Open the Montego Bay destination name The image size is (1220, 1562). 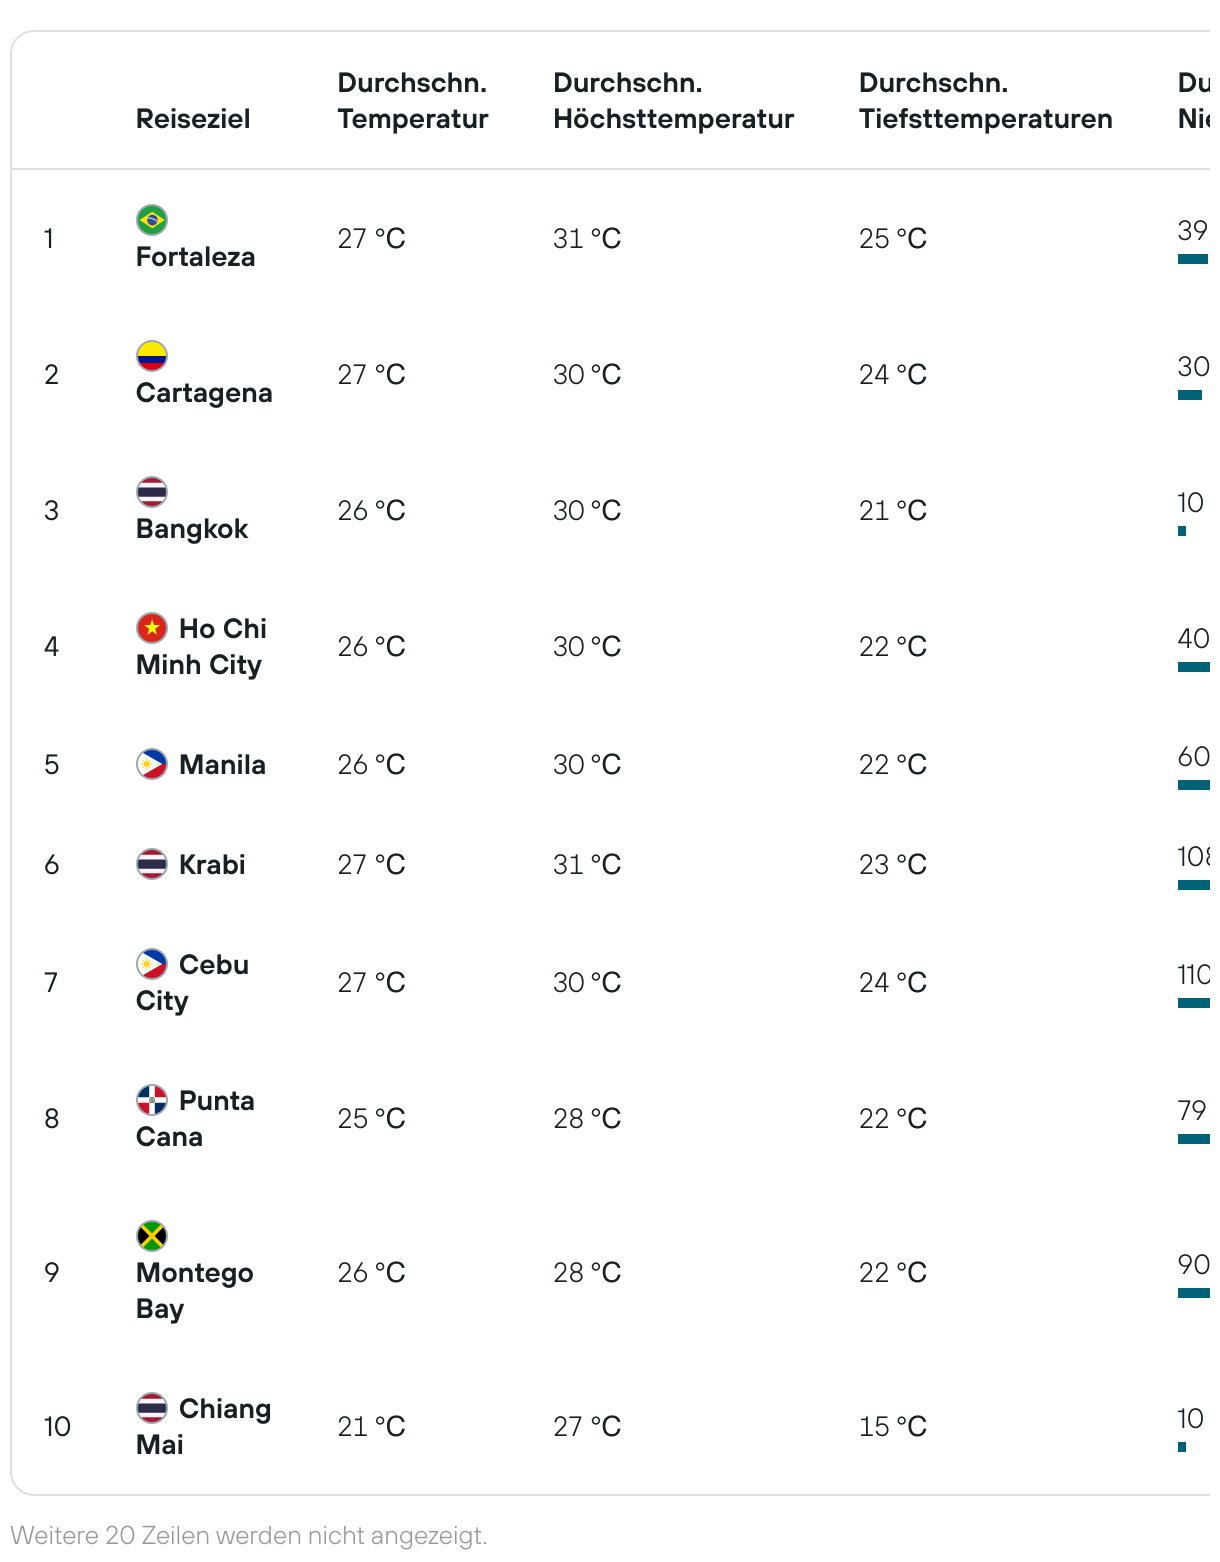click(195, 1291)
